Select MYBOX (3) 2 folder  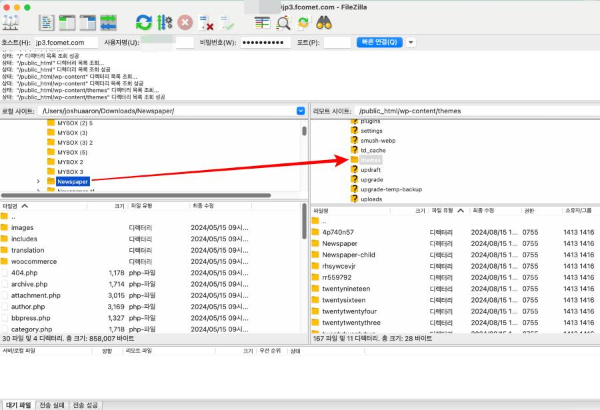tap(75, 142)
